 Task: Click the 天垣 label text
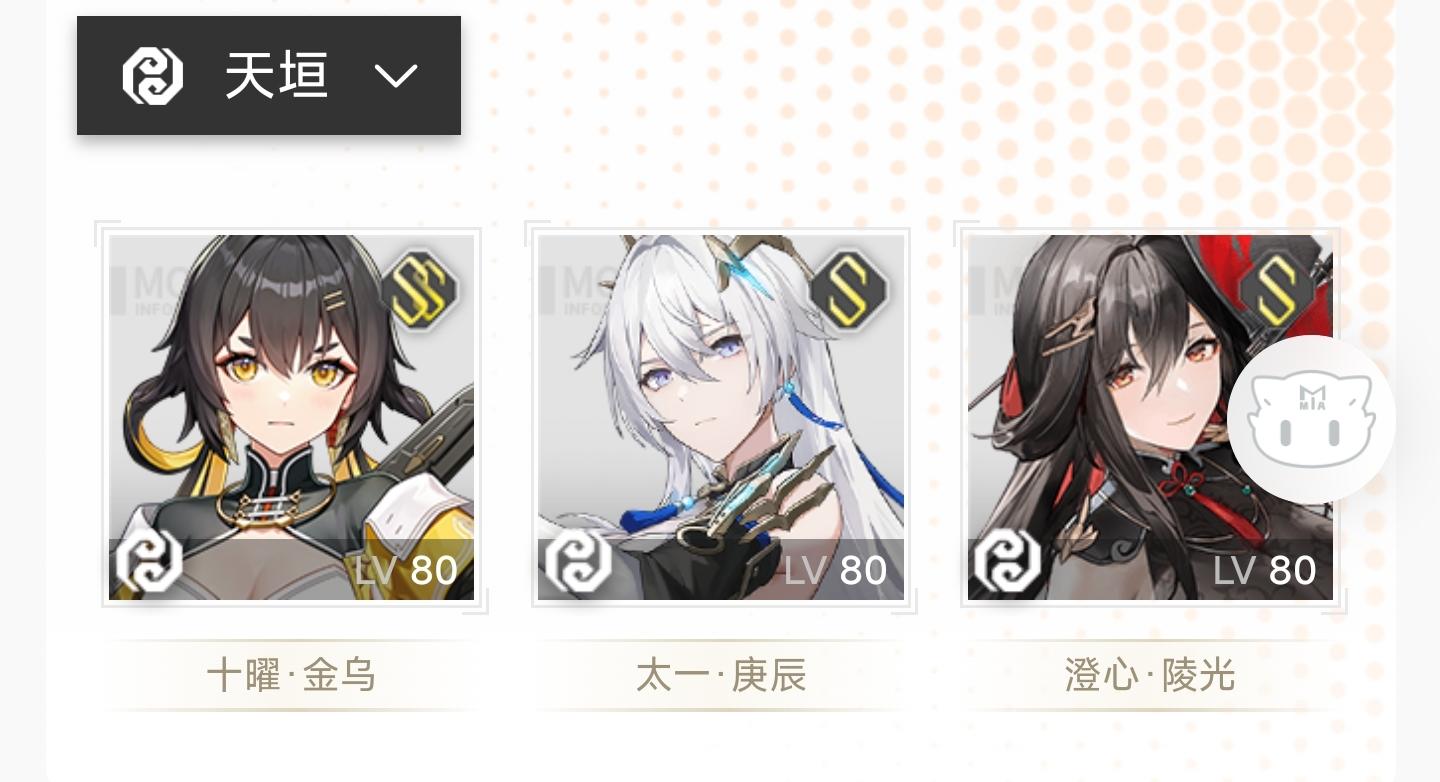coord(277,76)
